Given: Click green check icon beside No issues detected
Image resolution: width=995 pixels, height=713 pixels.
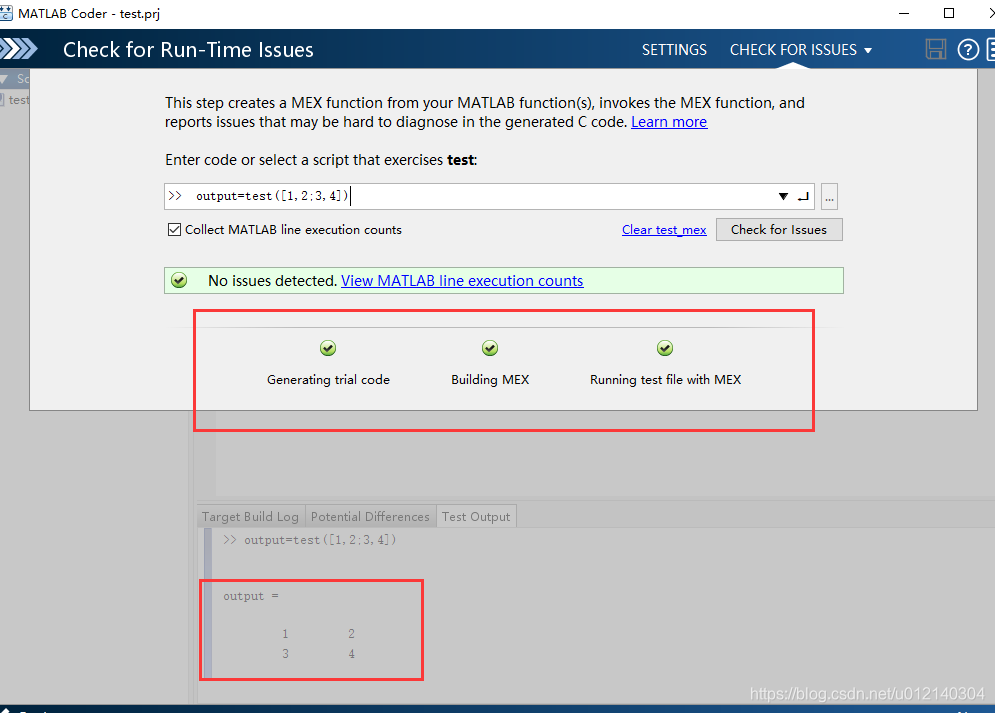Looking at the screenshot, I should (x=180, y=280).
